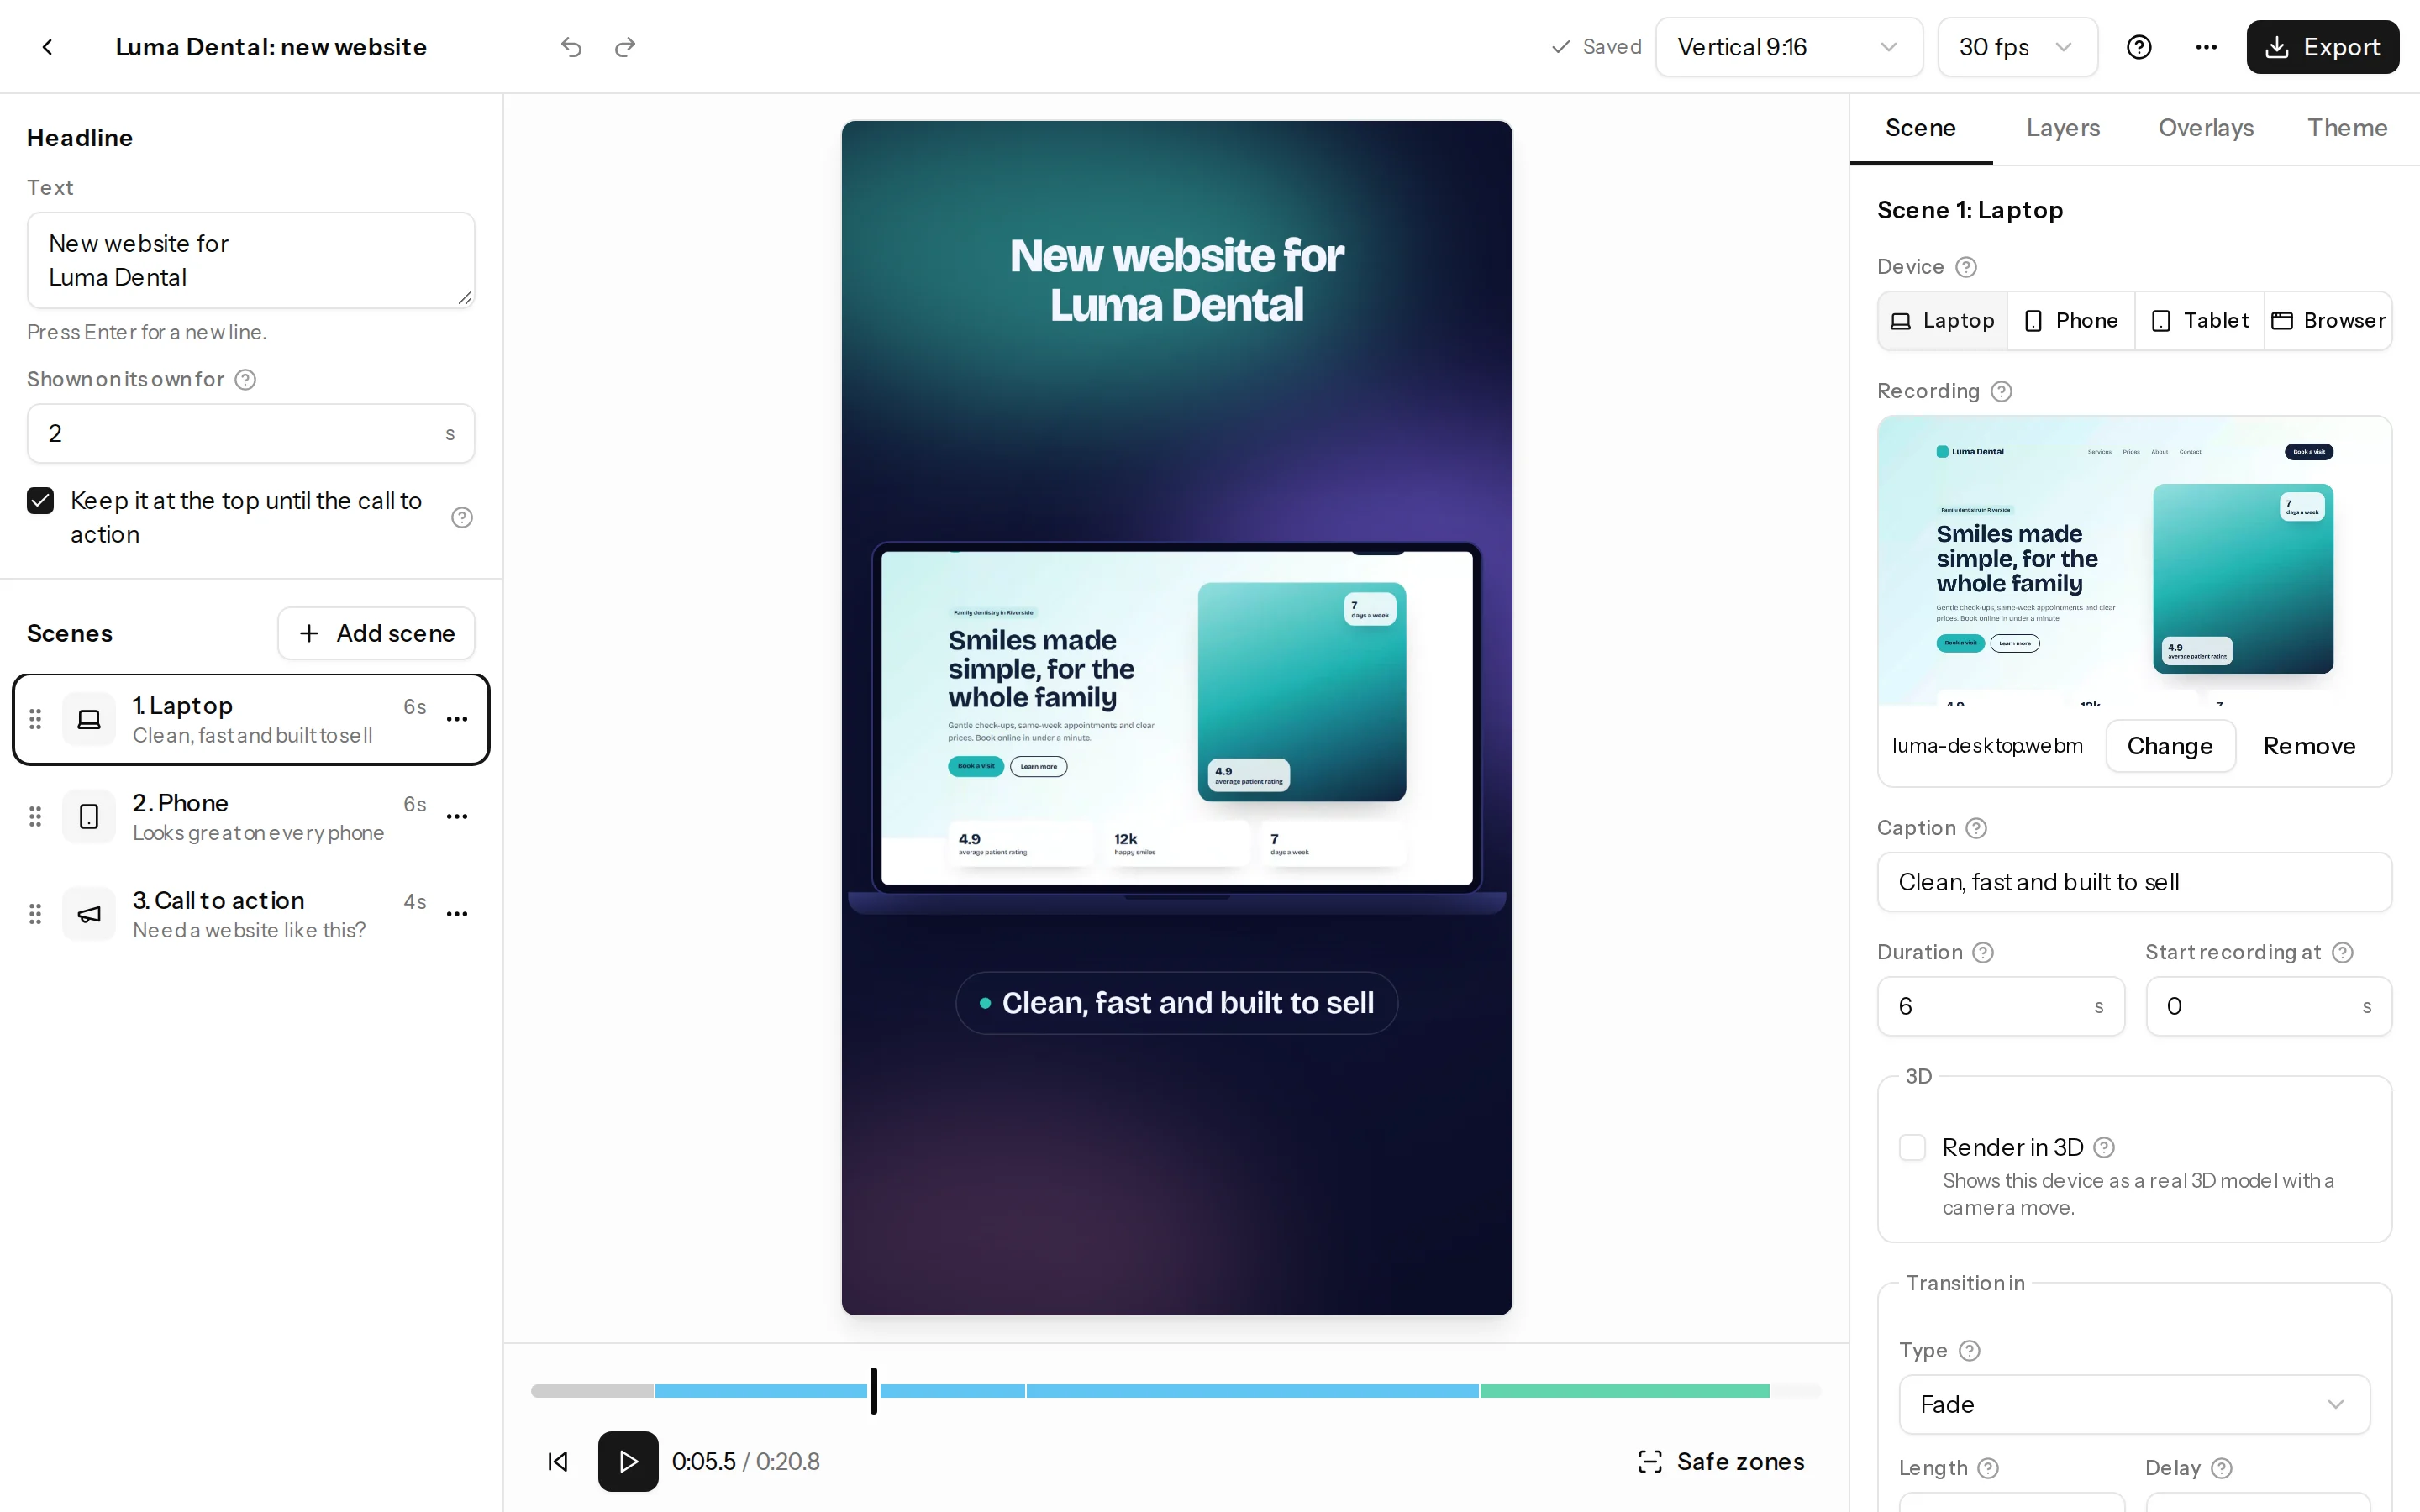Open the options menu for the Phone scene
2420x1512 pixels.
[x=457, y=816]
